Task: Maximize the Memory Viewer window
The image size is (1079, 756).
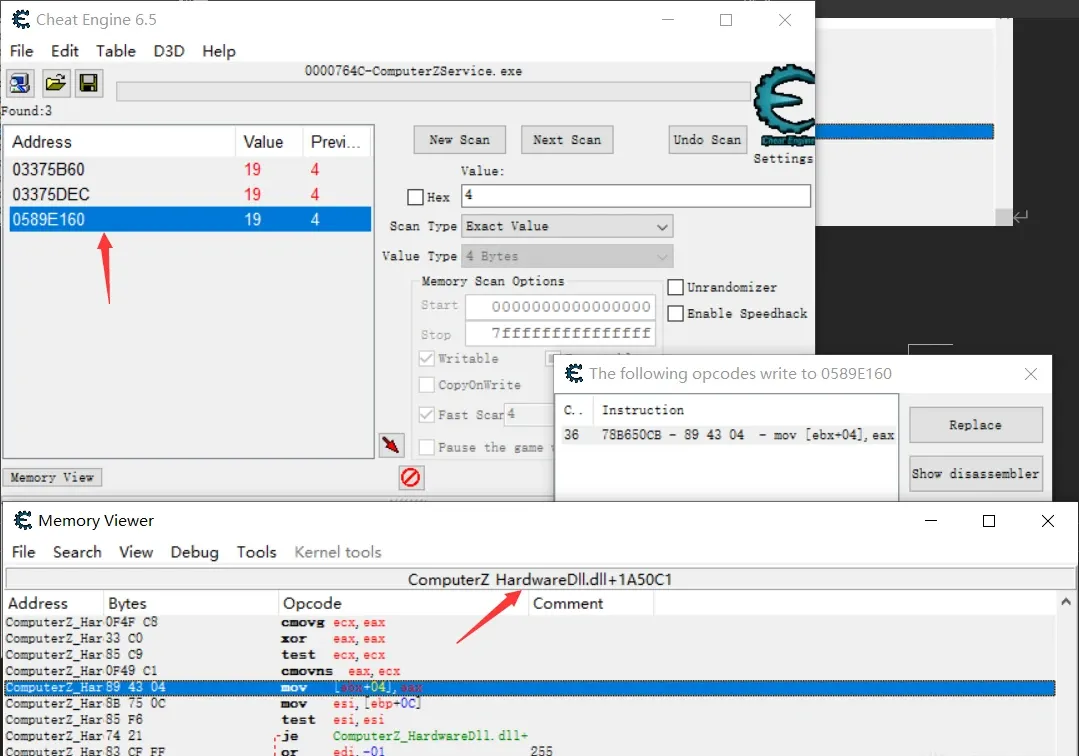Action: 989,521
